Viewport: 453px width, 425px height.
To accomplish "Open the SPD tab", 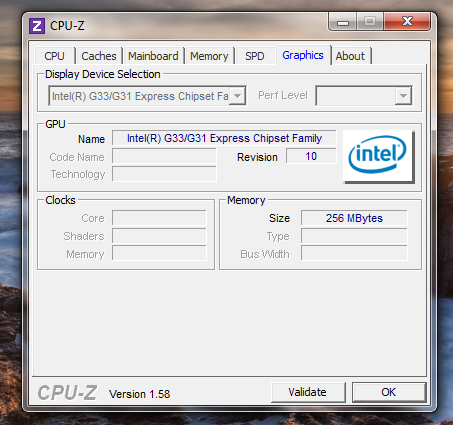I will click(255, 56).
